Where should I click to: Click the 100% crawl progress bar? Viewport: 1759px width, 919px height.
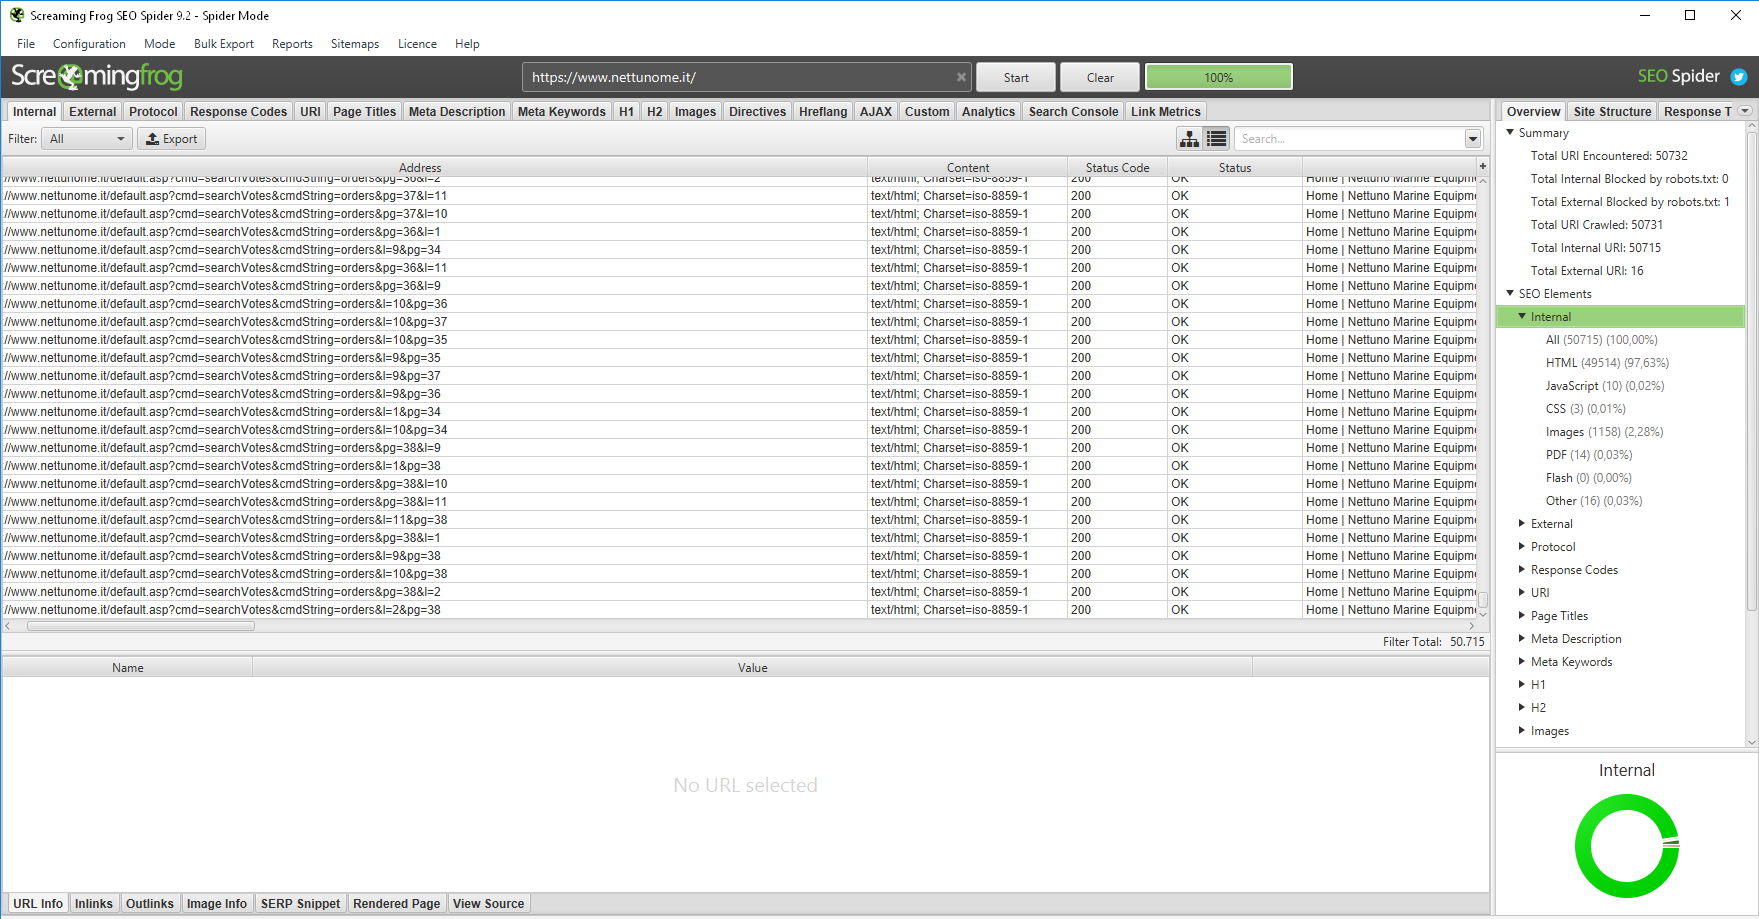[x=1219, y=77]
